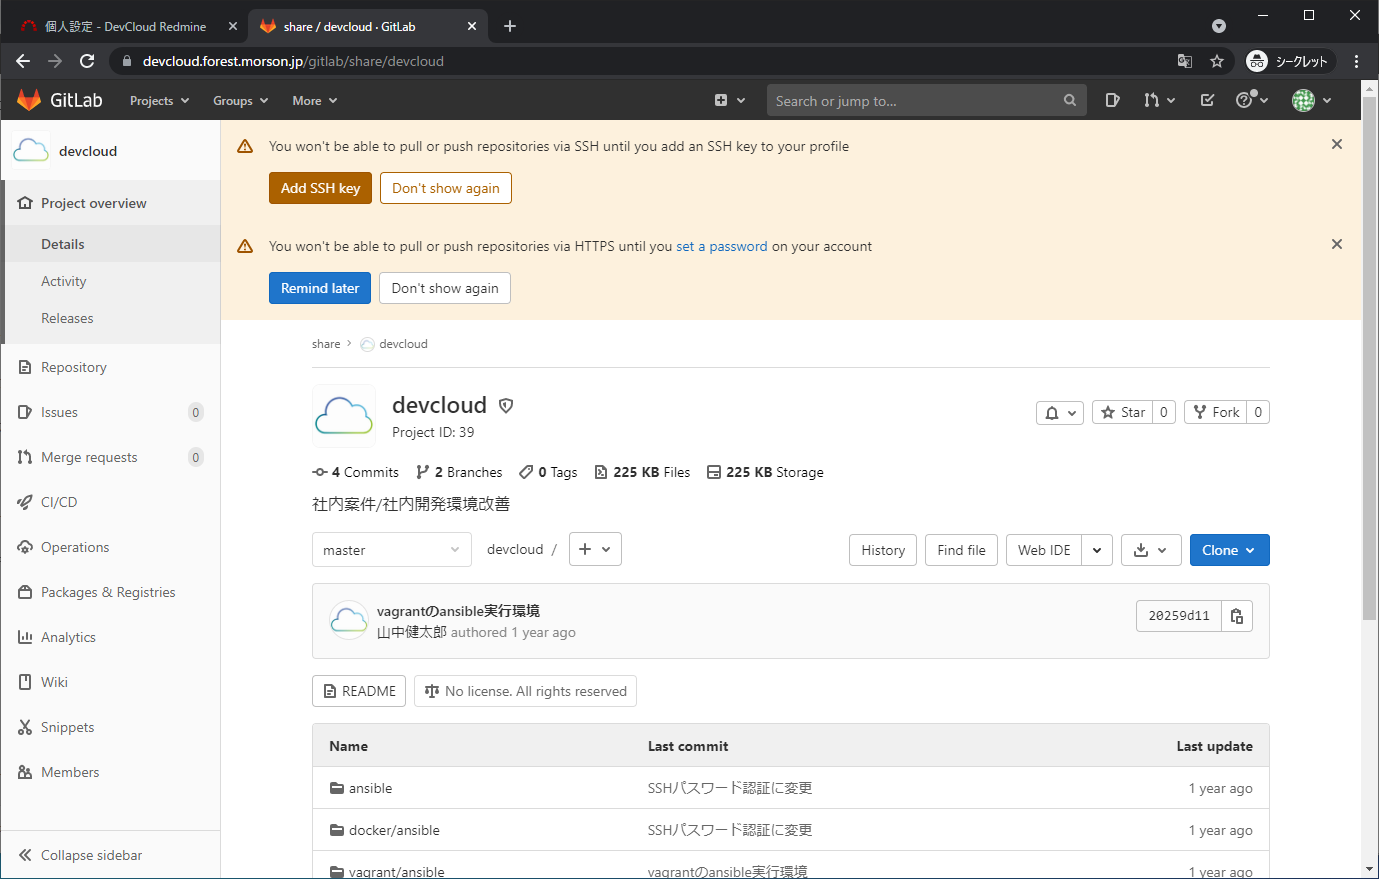Screen dimensions: 1379x879
Task: Click the page vertical scrollbar
Action: pyautogui.click(x=1369, y=400)
